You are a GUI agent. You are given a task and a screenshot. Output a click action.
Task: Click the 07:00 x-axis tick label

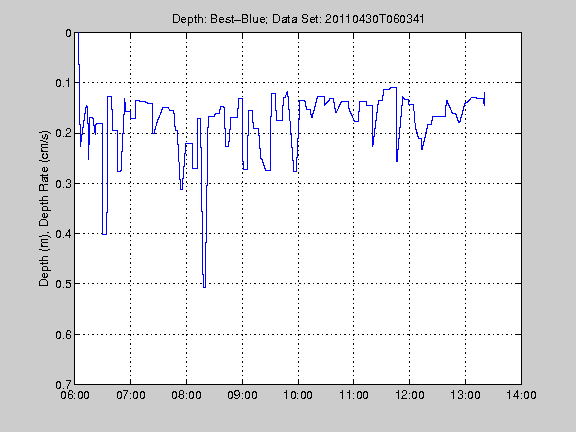coord(130,395)
